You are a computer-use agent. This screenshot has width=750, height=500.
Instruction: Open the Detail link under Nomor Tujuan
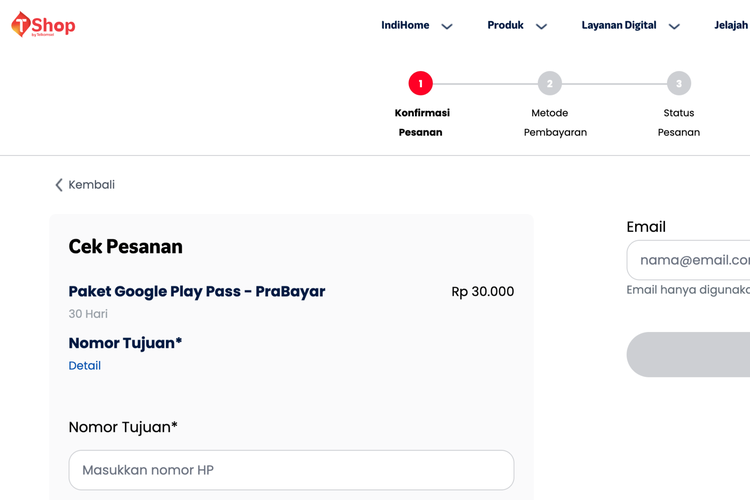[x=85, y=366]
